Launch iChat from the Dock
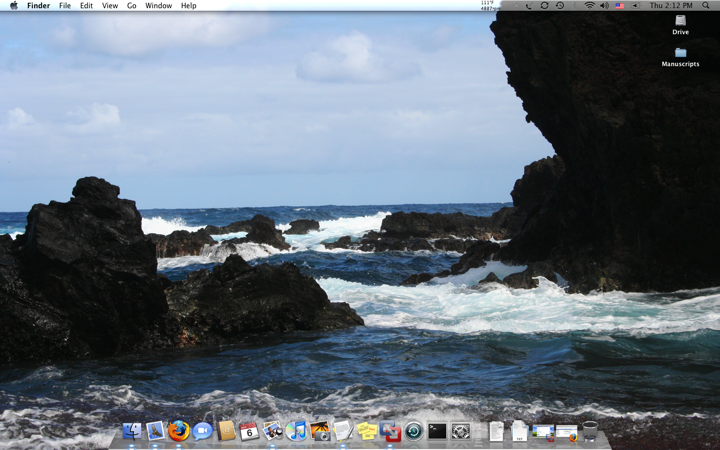This screenshot has width=720, height=450. [203, 431]
